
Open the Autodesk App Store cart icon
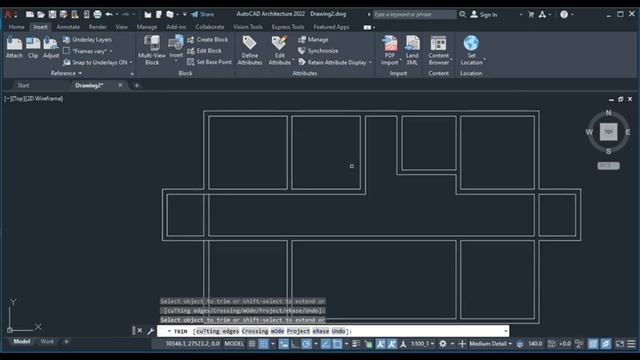tap(531, 14)
